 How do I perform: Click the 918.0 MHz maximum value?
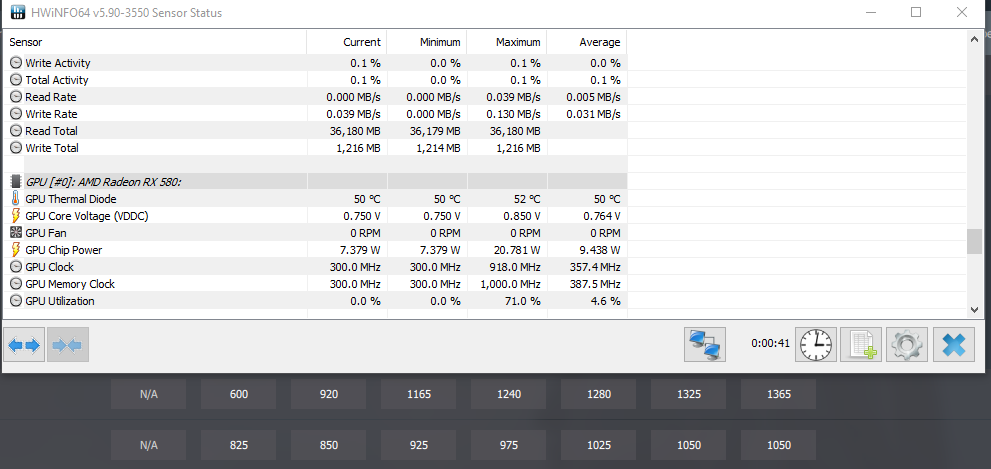click(513, 267)
